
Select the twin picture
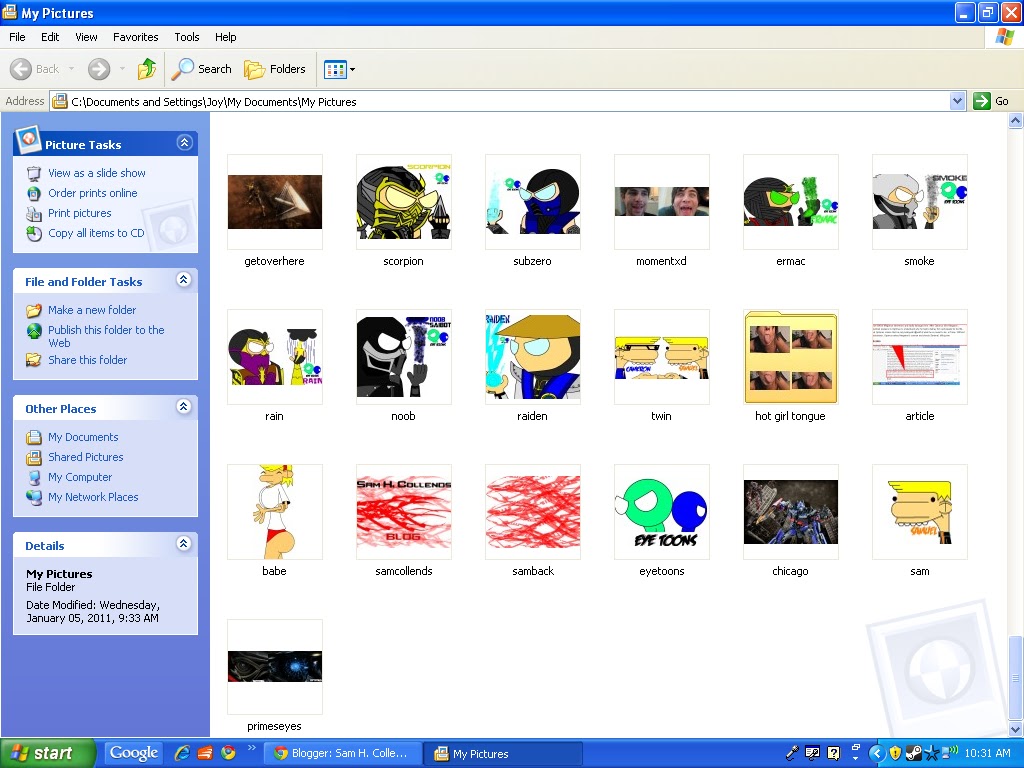tap(662, 357)
